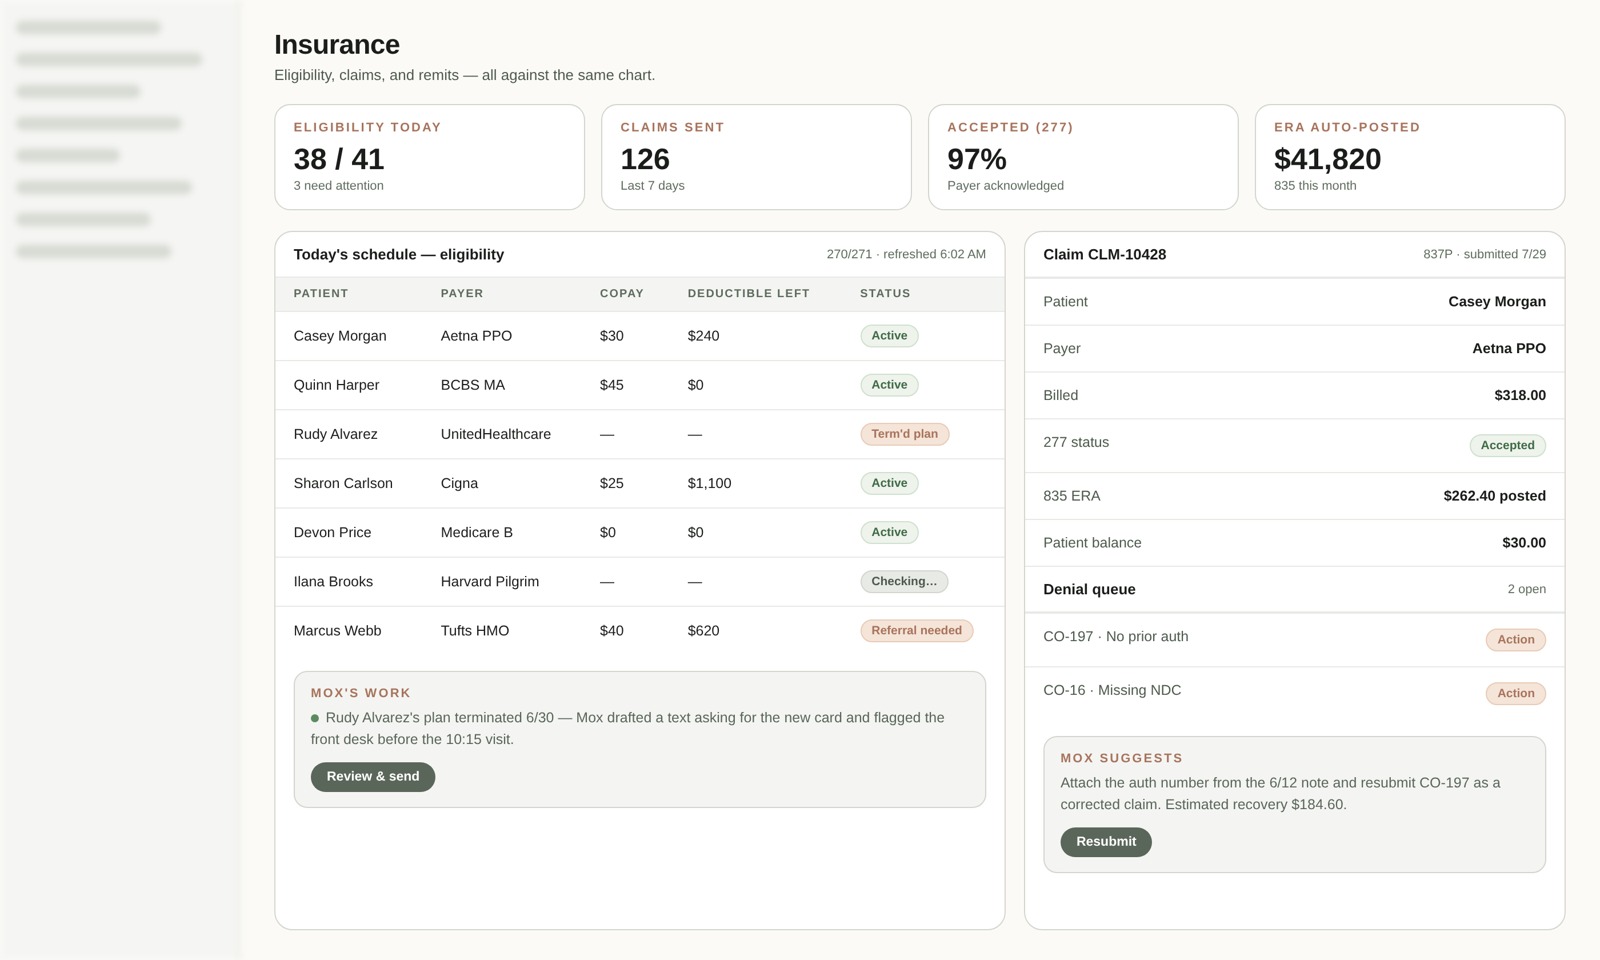Click the Referral needed status badge
The height and width of the screenshot is (960, 1600).
click(916, 630)
